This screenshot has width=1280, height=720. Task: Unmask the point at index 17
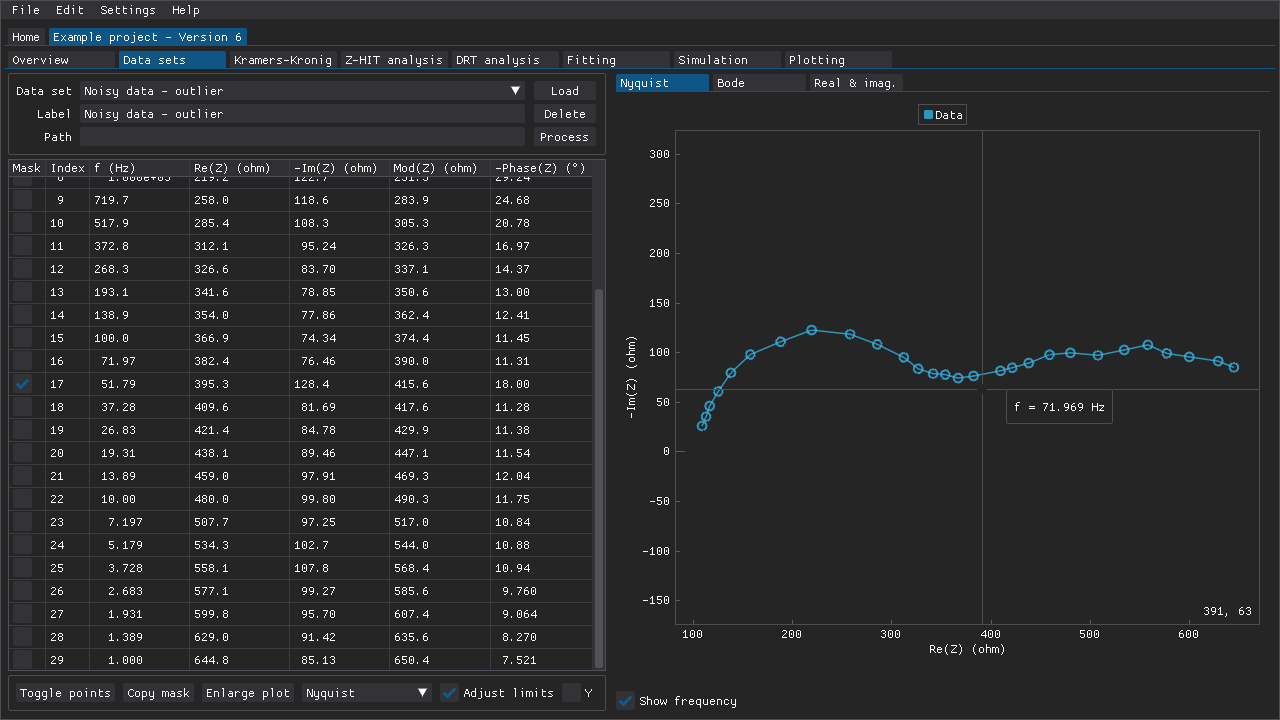click(x=23, y=384)
